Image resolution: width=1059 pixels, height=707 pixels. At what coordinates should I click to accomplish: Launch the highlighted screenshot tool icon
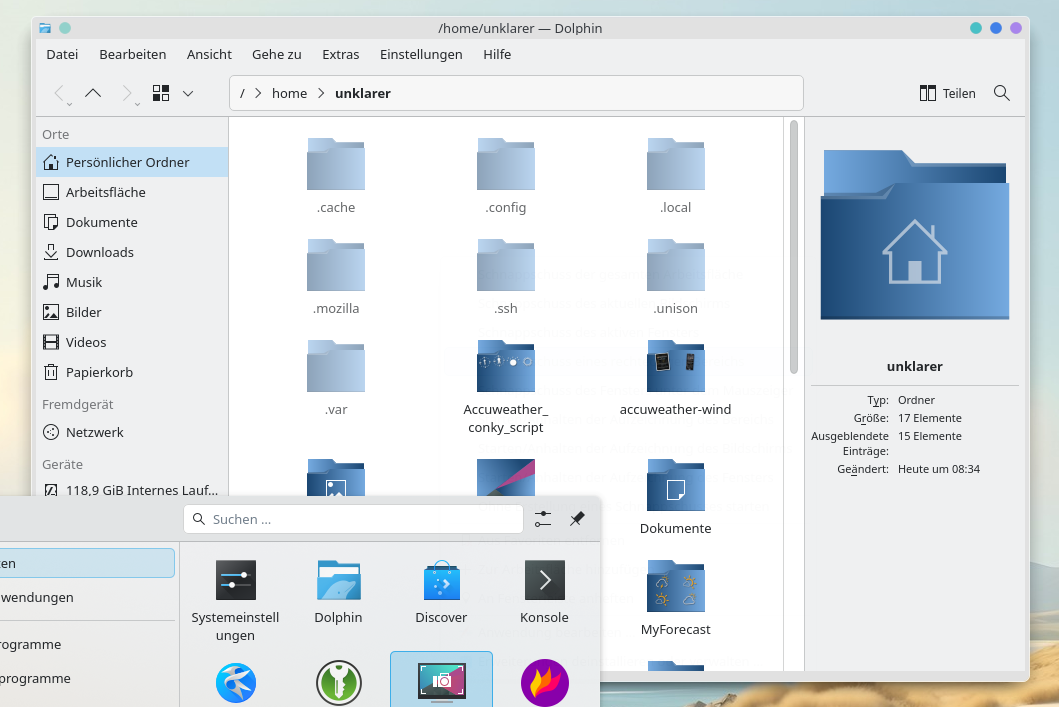pyautogui.click(x=441, y=680)
